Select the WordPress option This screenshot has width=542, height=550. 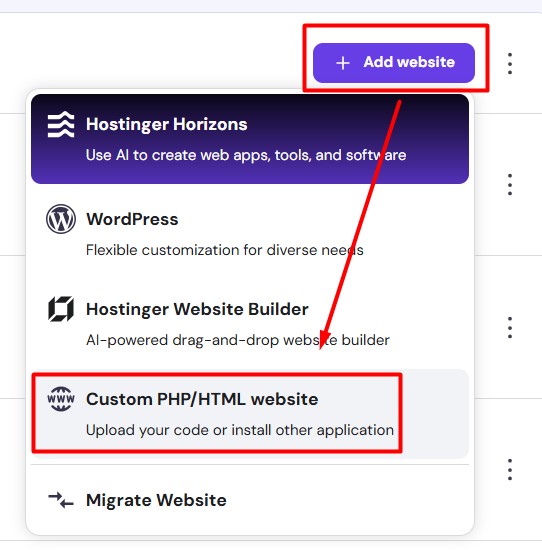pos(250,234)
